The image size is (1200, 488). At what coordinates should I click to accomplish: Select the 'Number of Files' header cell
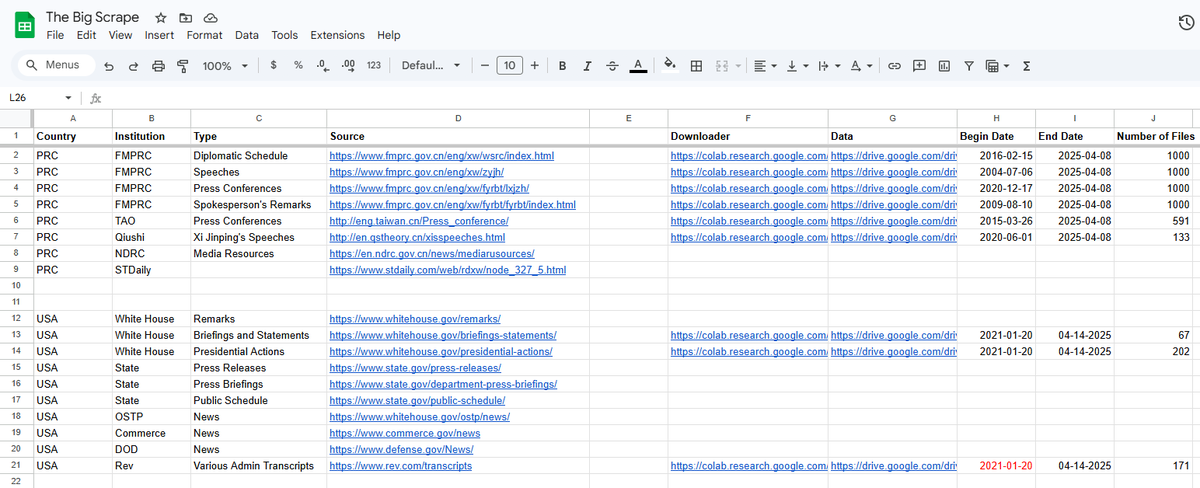1155,136
